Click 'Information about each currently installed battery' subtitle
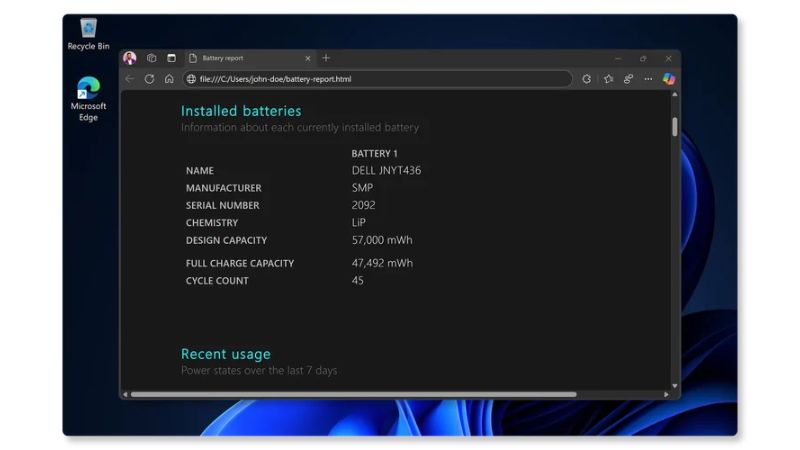Image resolution: width=800 pixels, height=450 pixels. 299,128
